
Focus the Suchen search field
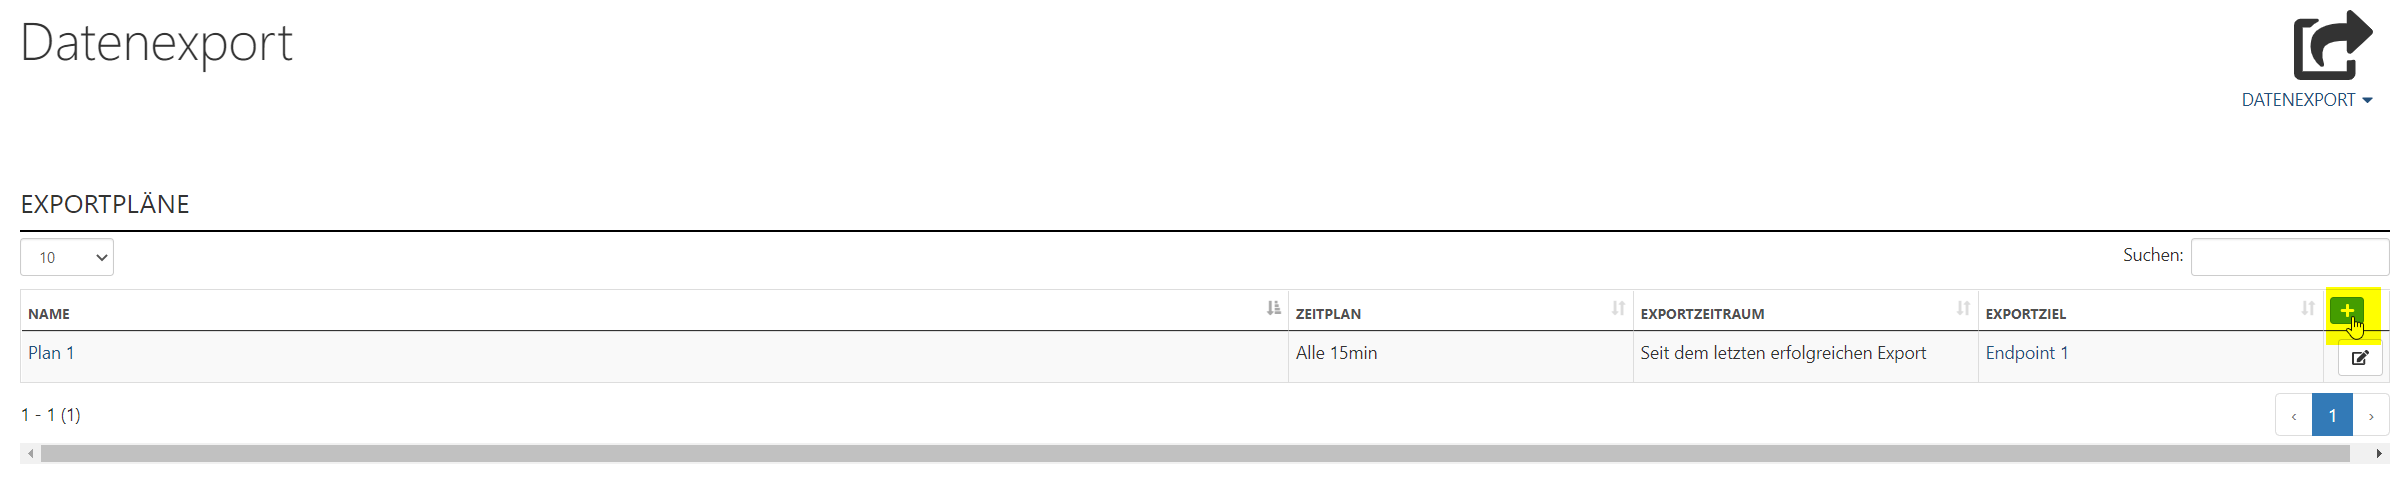pos(2290,257)
